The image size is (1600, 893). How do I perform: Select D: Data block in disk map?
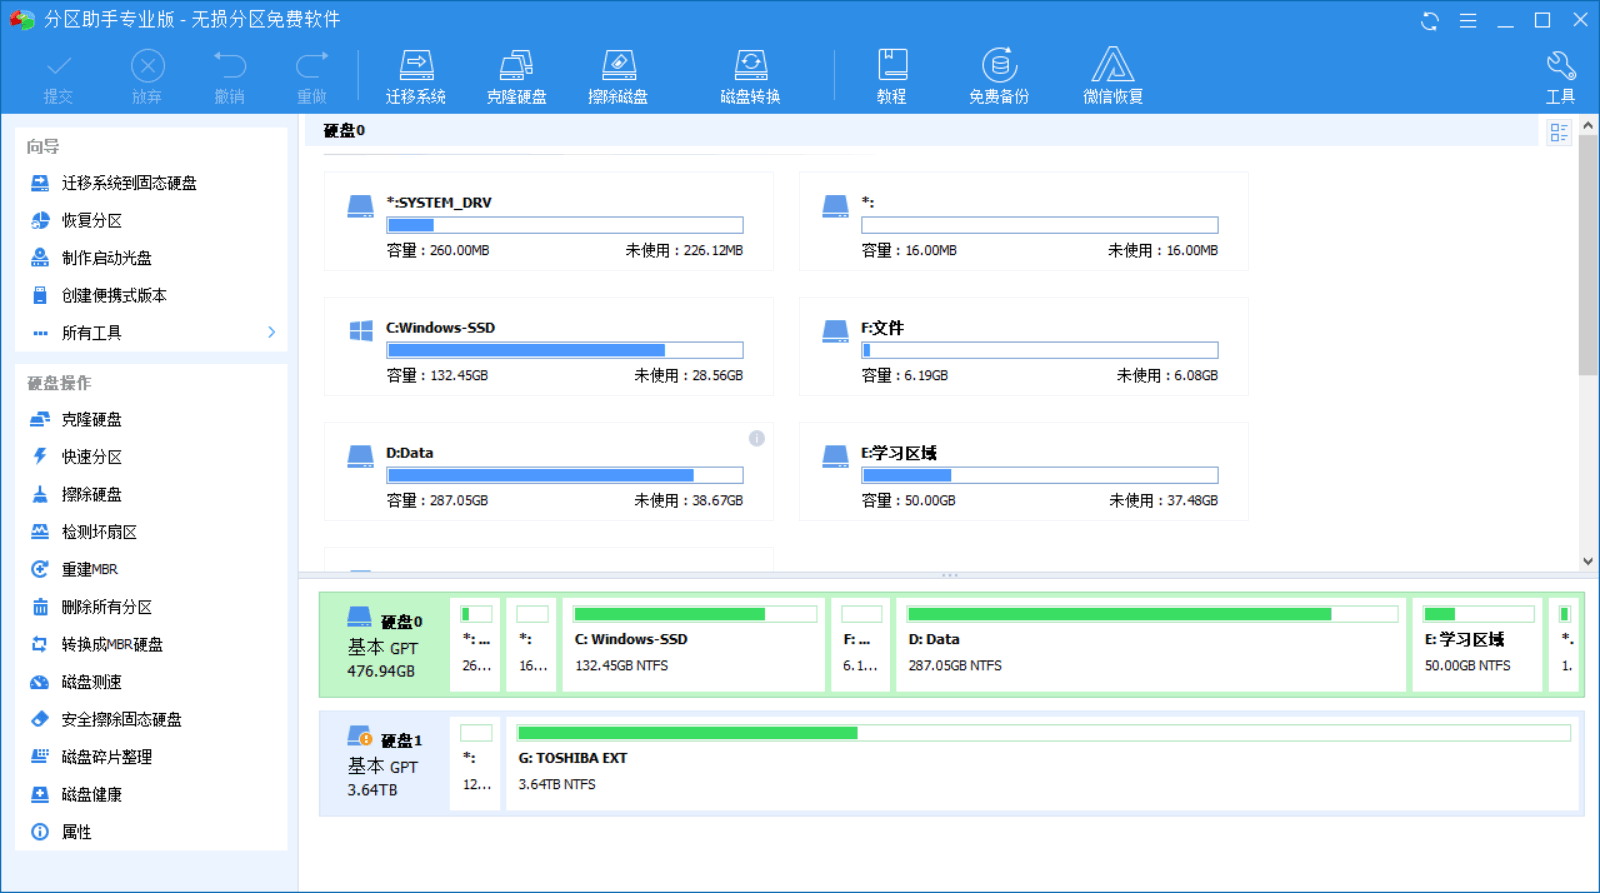point(1152,644)
